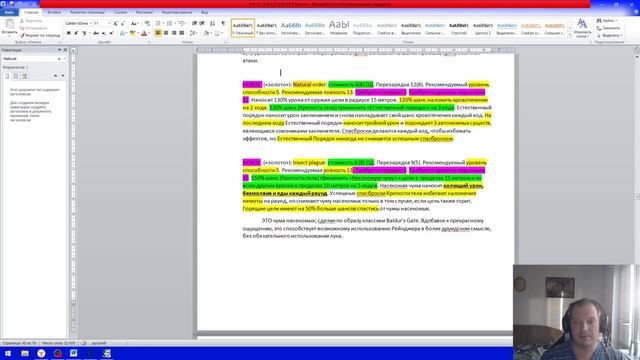This screenshot has height=360, width=640.
Task: Switch to Page Layout (Разметка страницы) tab
Action: tap(87, 13)
